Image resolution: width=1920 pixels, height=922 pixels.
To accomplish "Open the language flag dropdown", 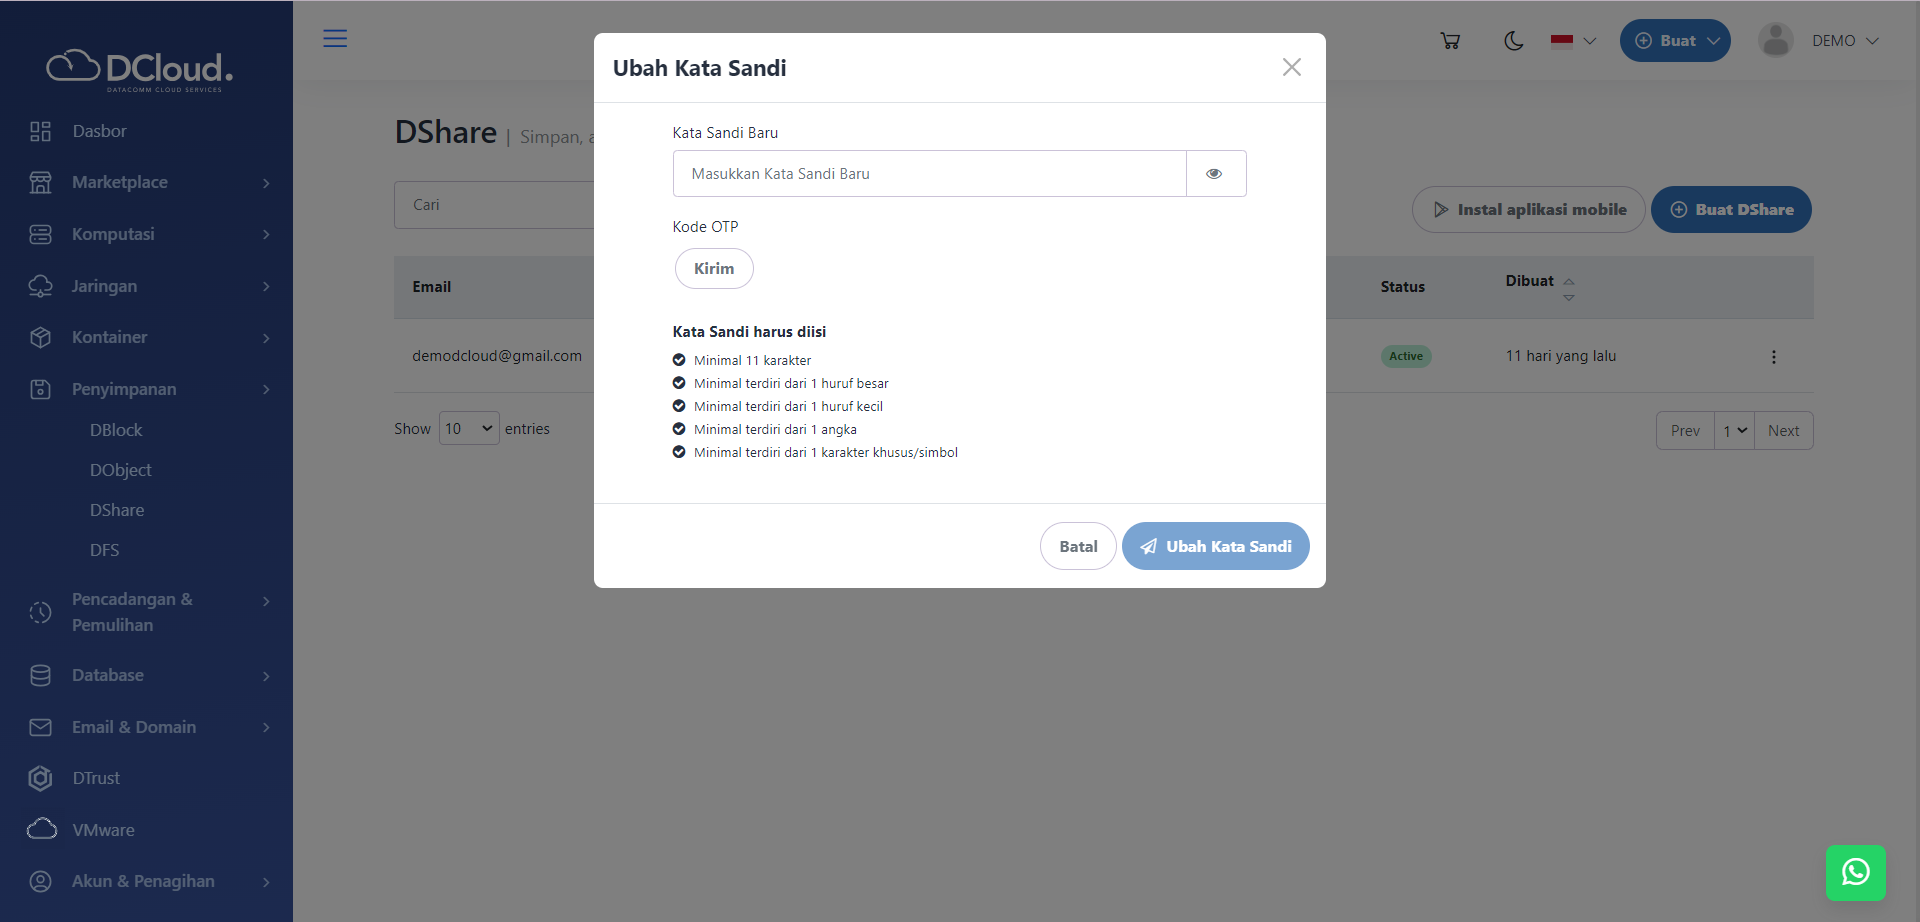I will tap(1571, 41).
